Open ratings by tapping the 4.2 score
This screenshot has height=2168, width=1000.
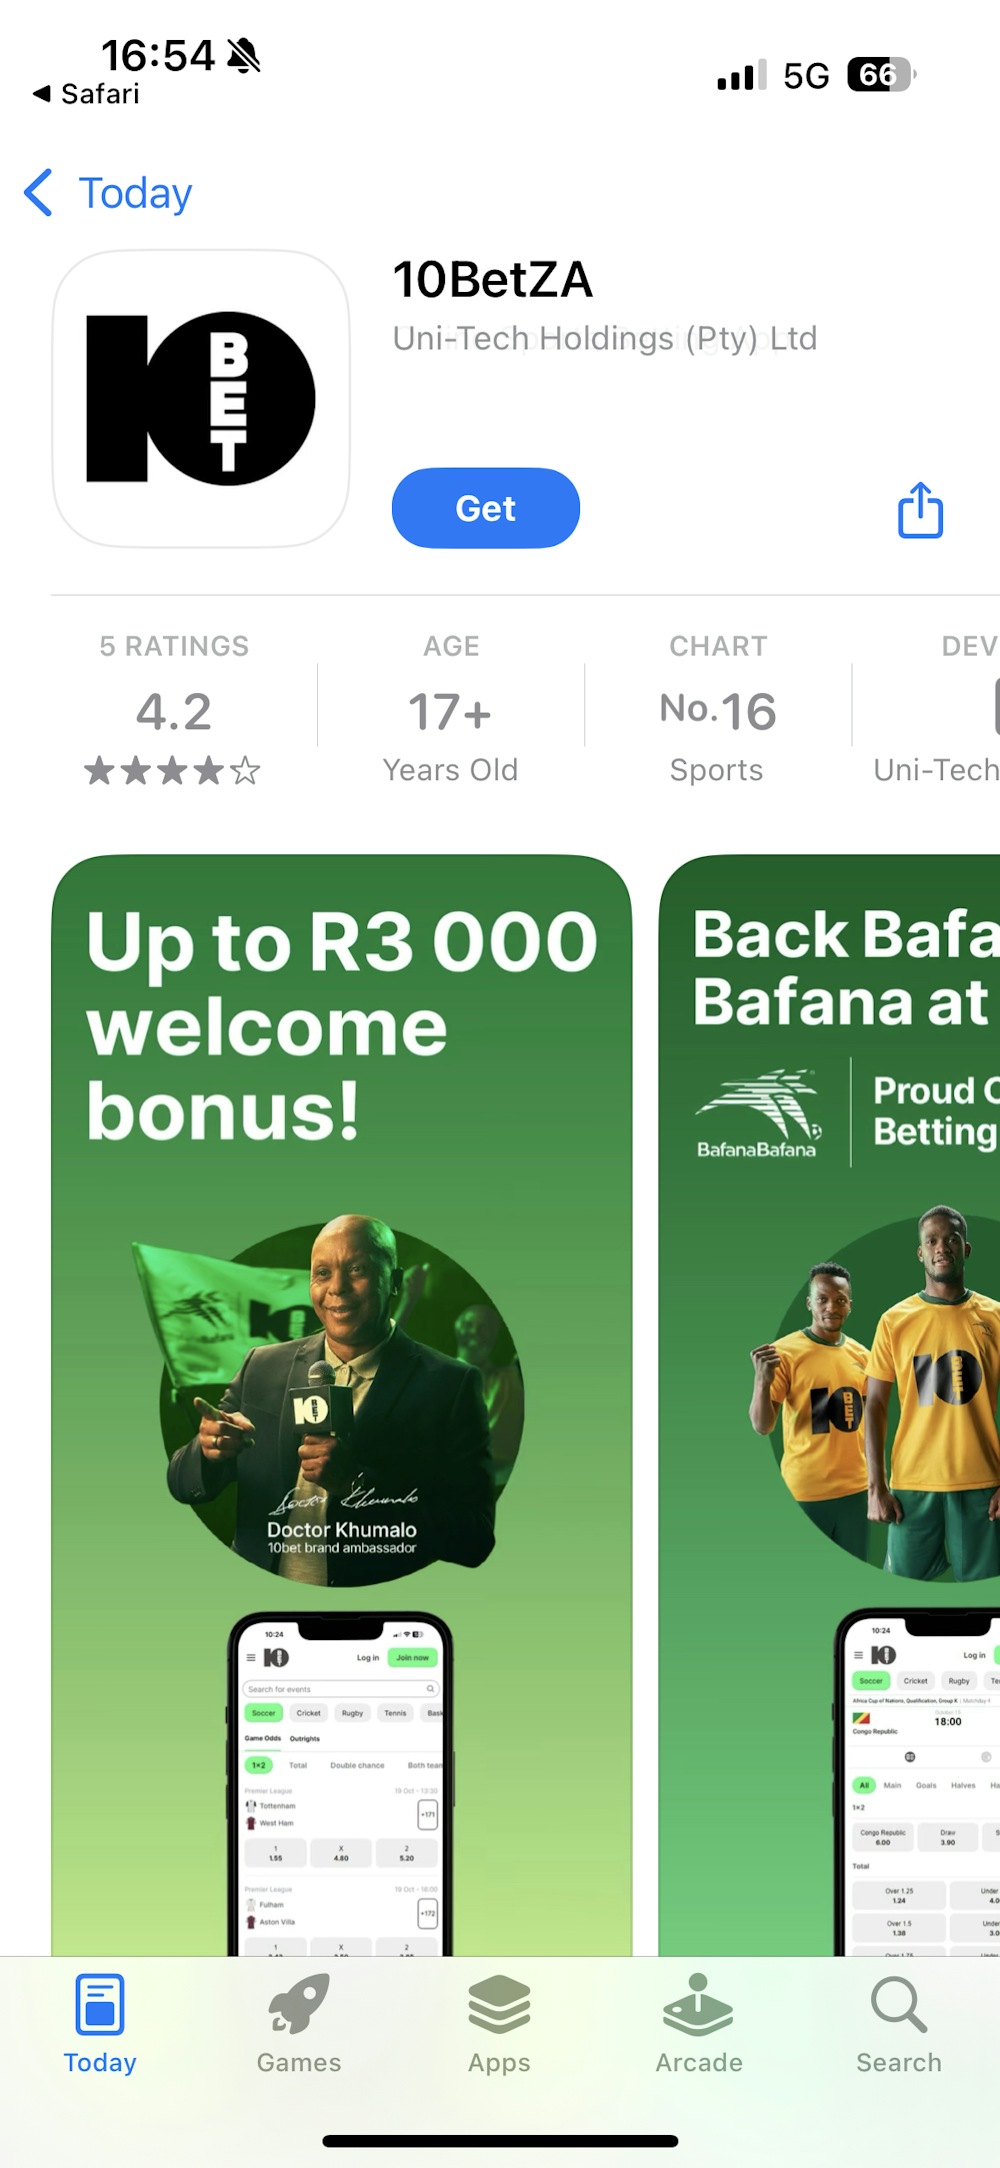(x=173, y=712)
